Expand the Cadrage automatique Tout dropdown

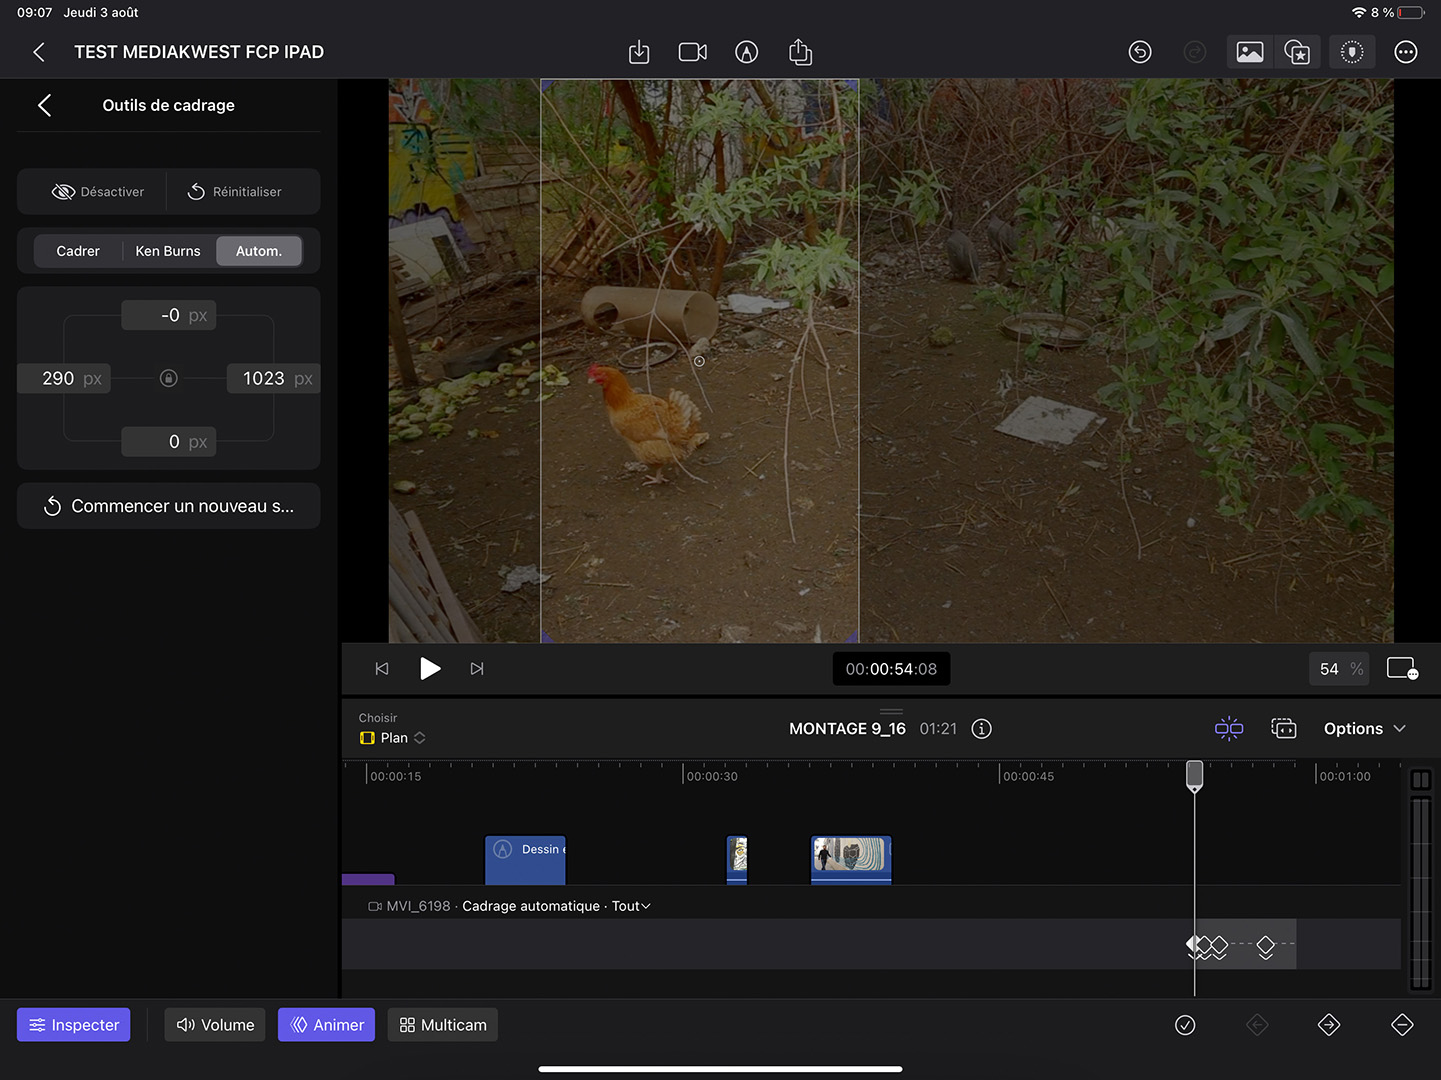pos(631,906)
